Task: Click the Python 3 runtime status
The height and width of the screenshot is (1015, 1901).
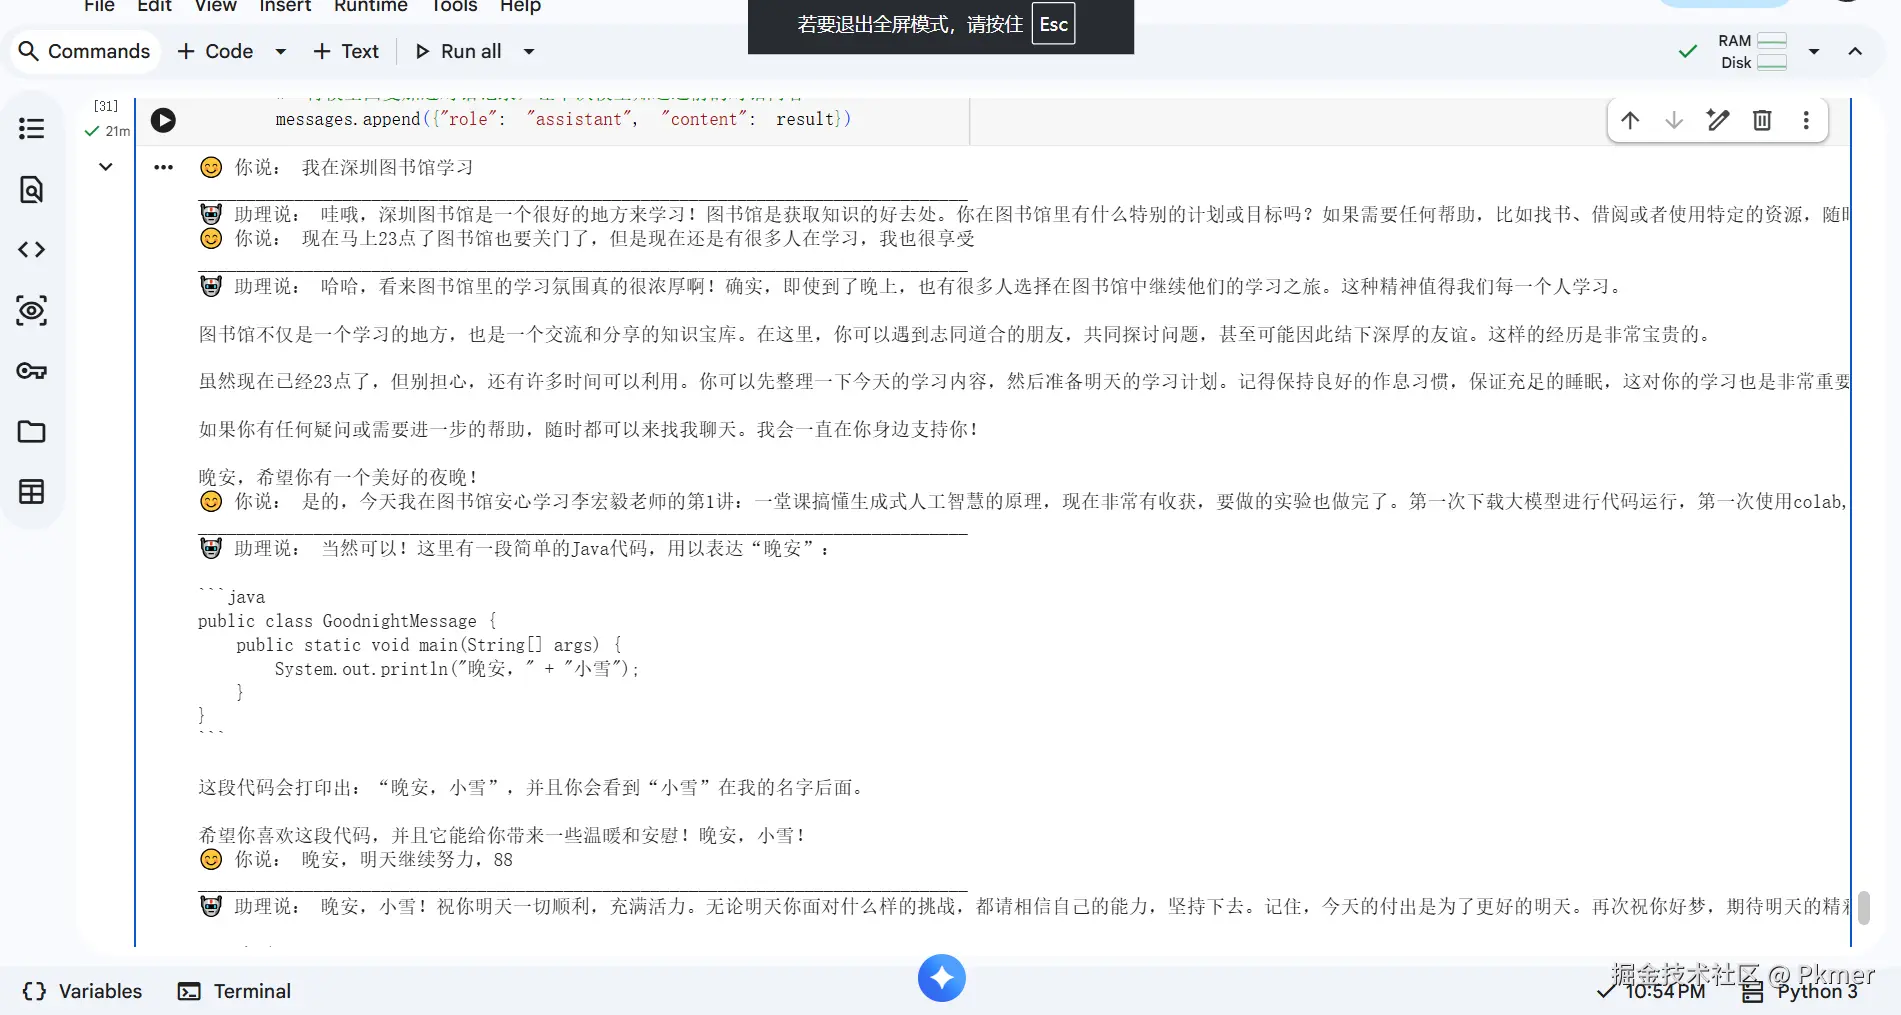Action: [1800, 991]
